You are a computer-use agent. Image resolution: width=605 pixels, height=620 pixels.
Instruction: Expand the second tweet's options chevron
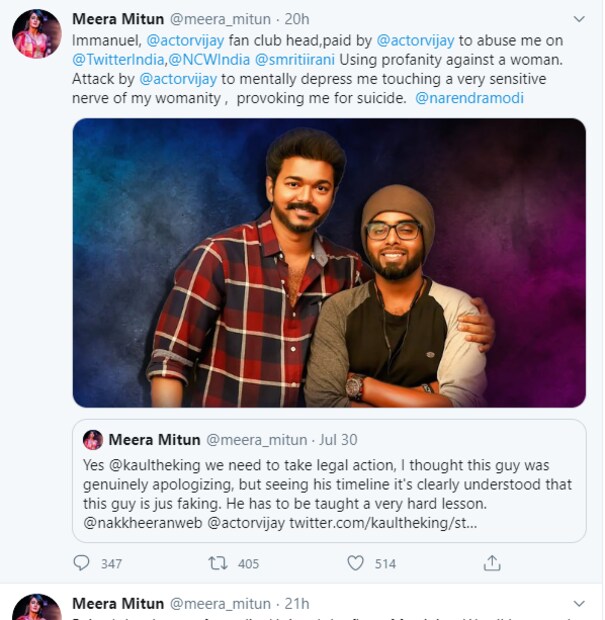[578, 605]
